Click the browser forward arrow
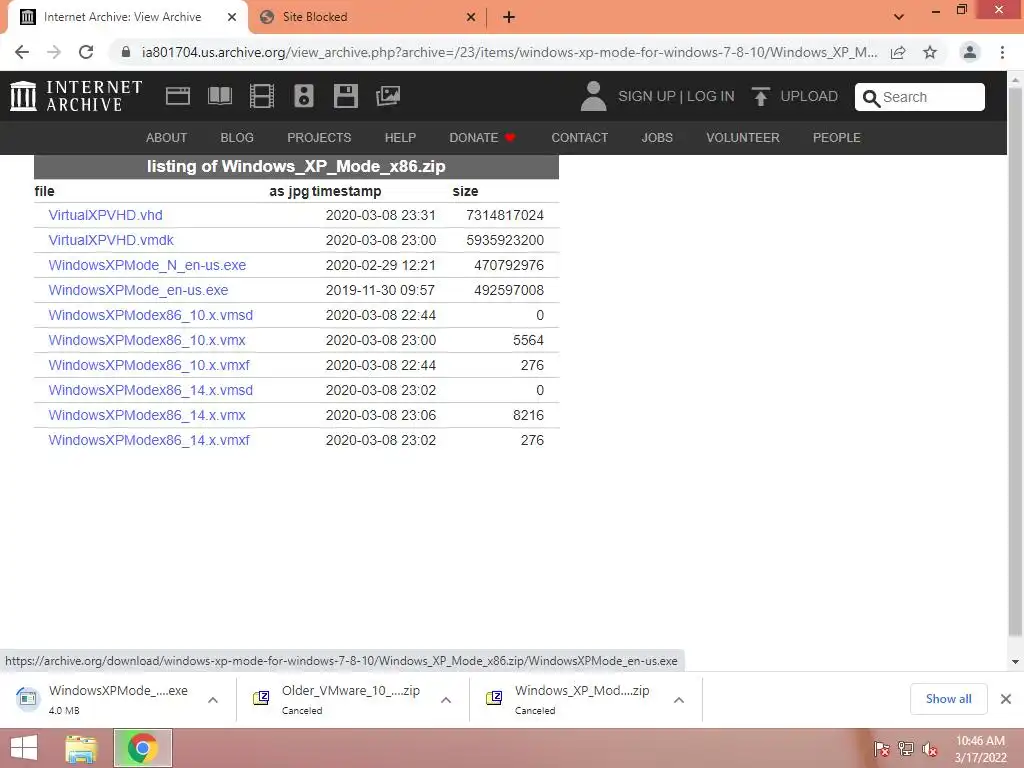The image size is (1024, 768). [54, 52]
